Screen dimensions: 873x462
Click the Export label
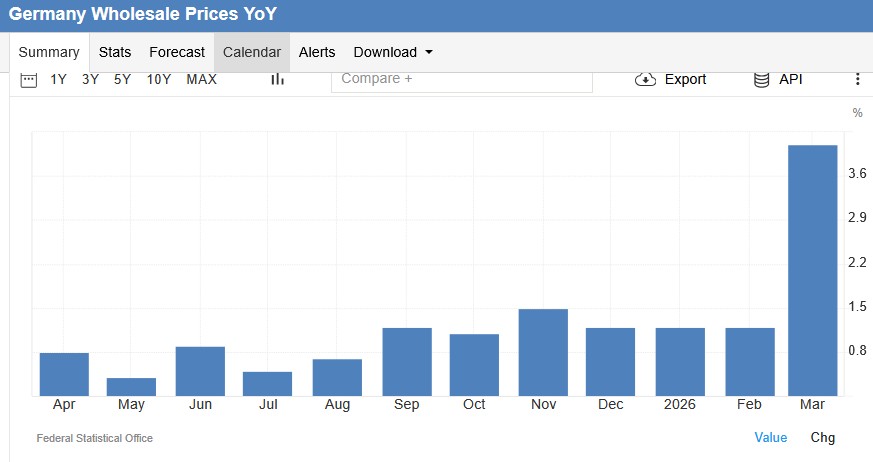tap(685, 80)
